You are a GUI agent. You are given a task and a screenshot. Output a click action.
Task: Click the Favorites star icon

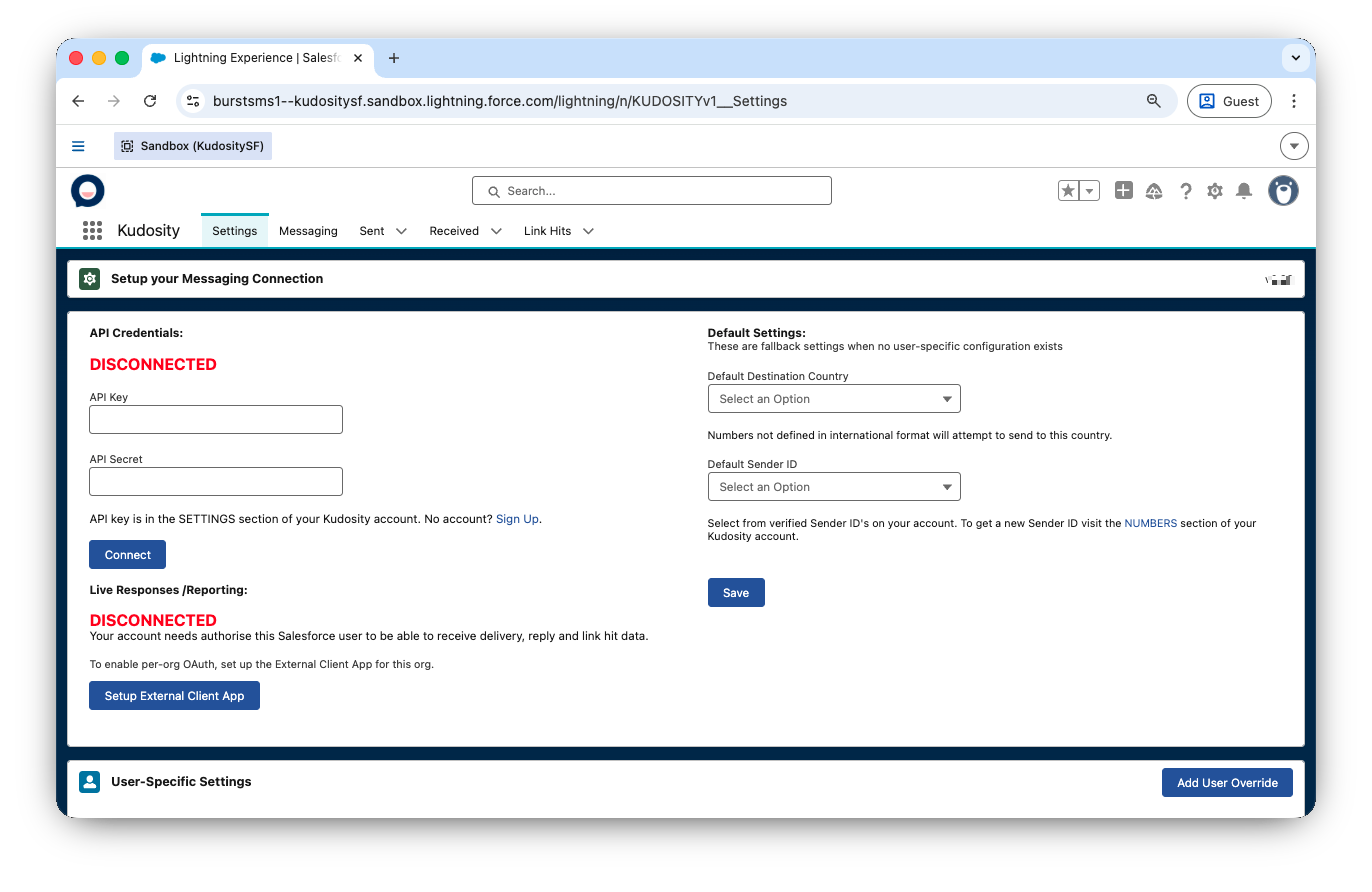[x=1069, y=191]
